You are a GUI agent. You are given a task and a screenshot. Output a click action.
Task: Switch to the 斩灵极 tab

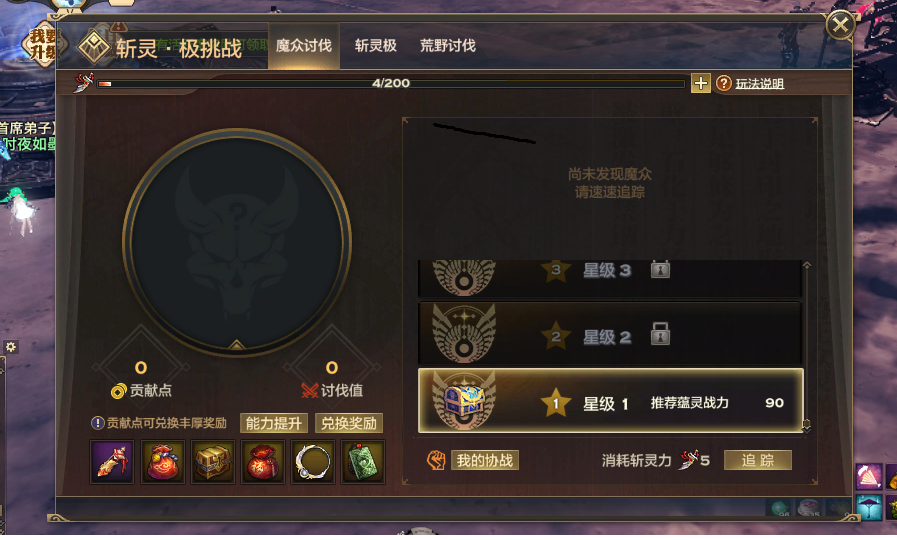click(375, 46)
